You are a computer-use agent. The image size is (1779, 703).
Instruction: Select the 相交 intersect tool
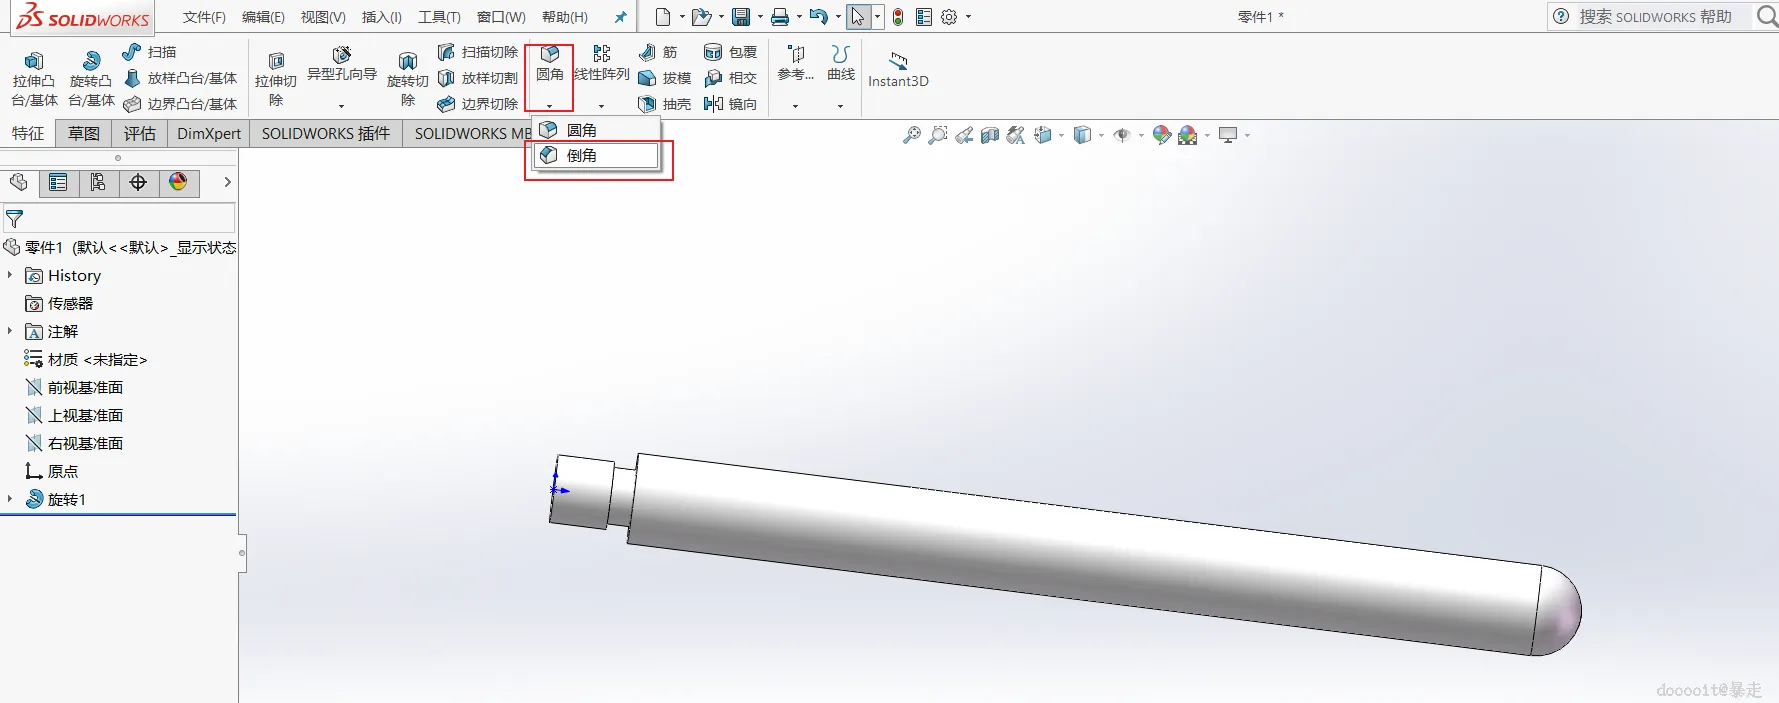pos(730,78)
